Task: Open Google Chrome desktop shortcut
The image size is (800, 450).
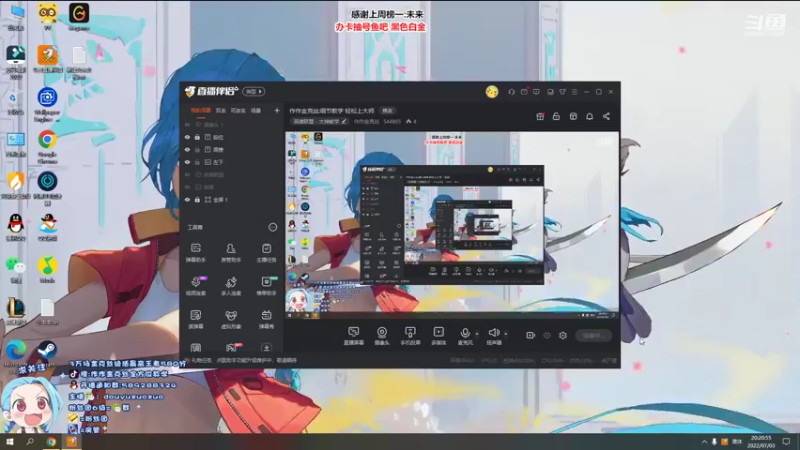Action: [47, 145]
